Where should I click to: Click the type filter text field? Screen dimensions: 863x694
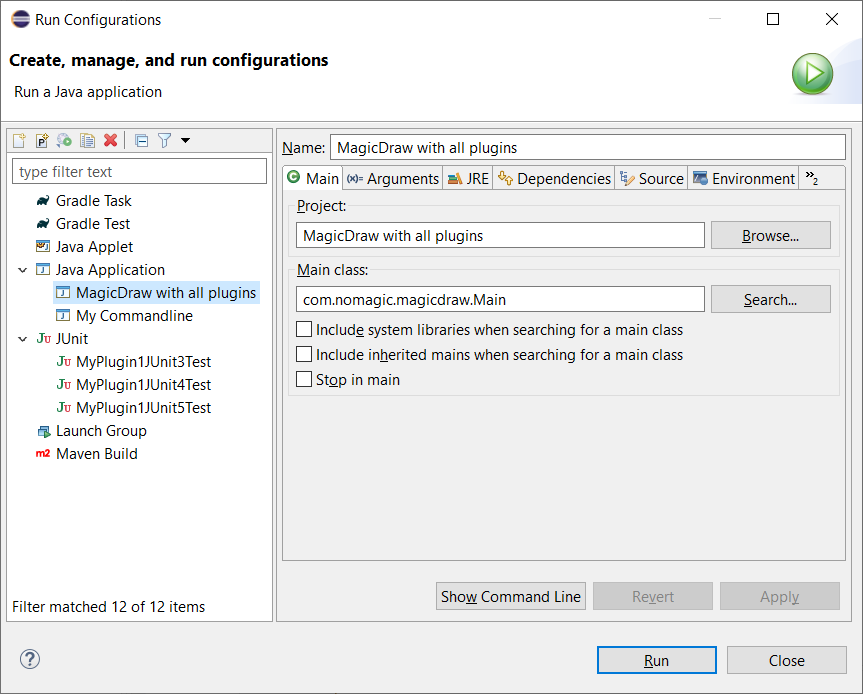pyautogui.click(x=140, y=172)
